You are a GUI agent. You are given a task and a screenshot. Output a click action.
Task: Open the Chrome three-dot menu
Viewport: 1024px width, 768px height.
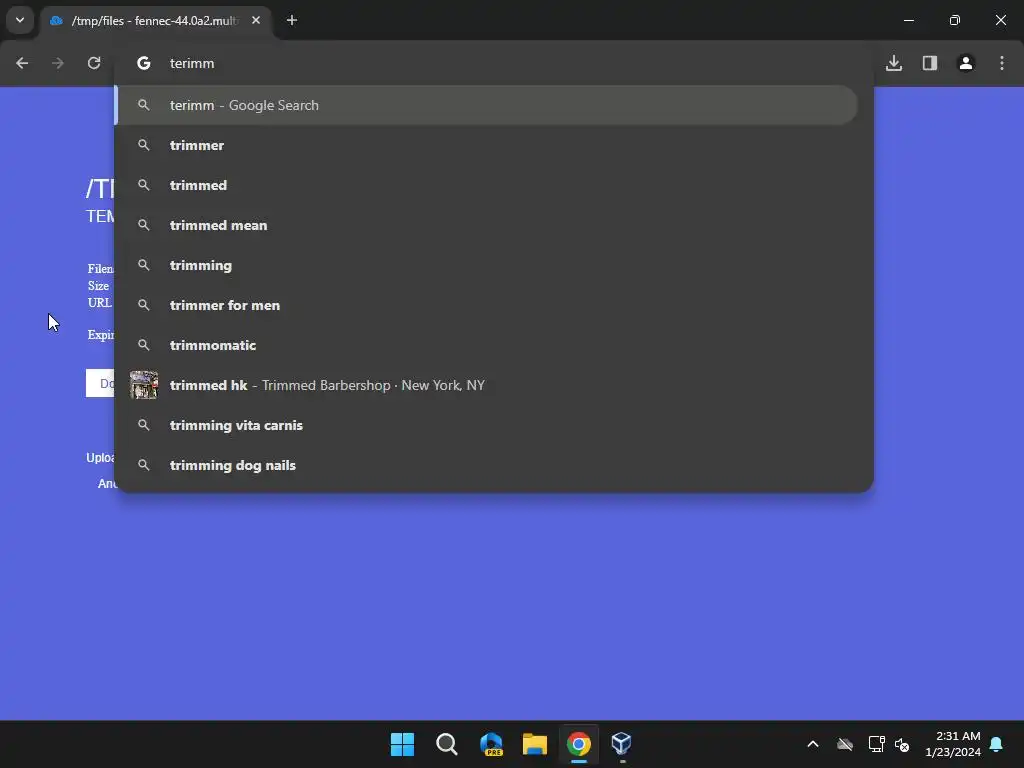(1002, 63)
